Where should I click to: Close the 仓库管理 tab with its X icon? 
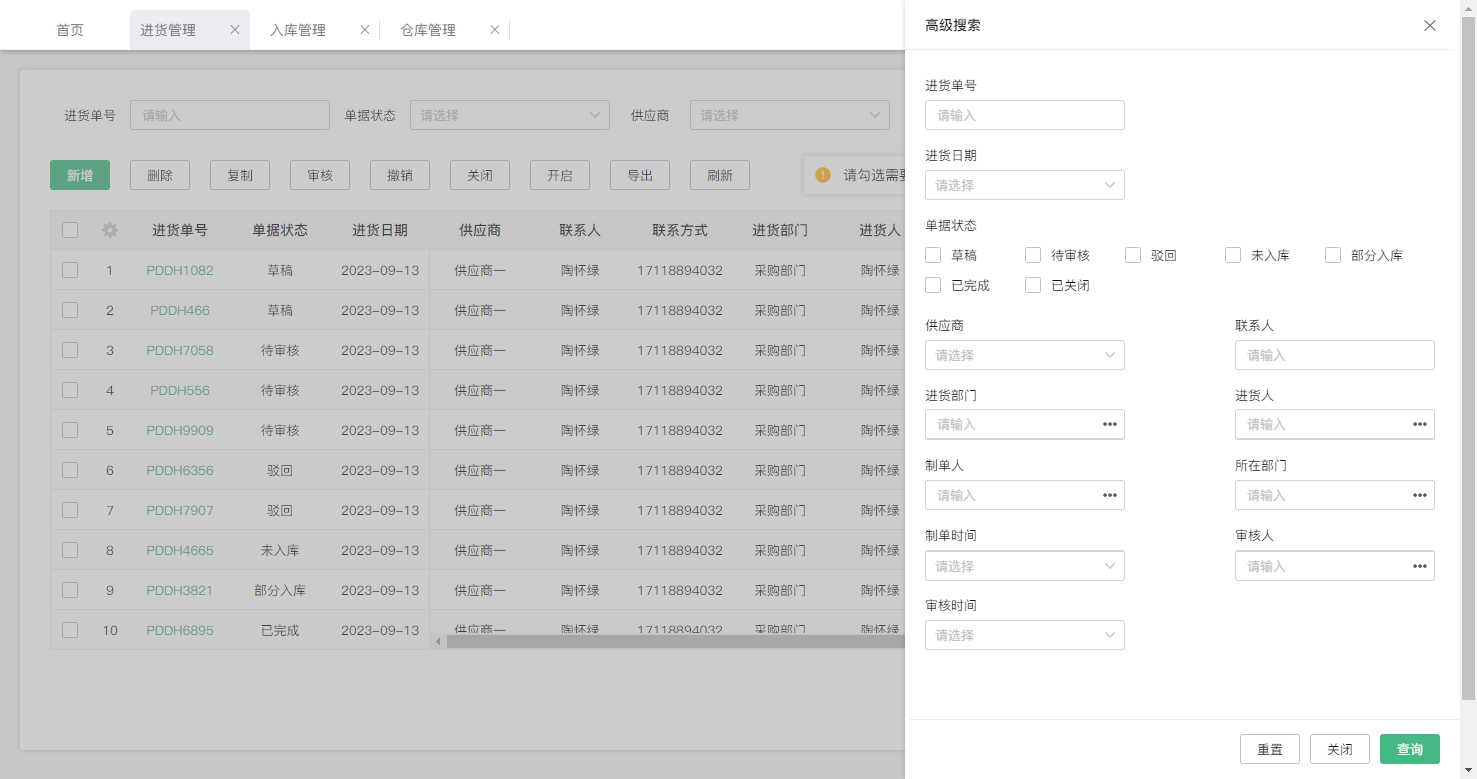pyautogui.click(x=495, y=30)
